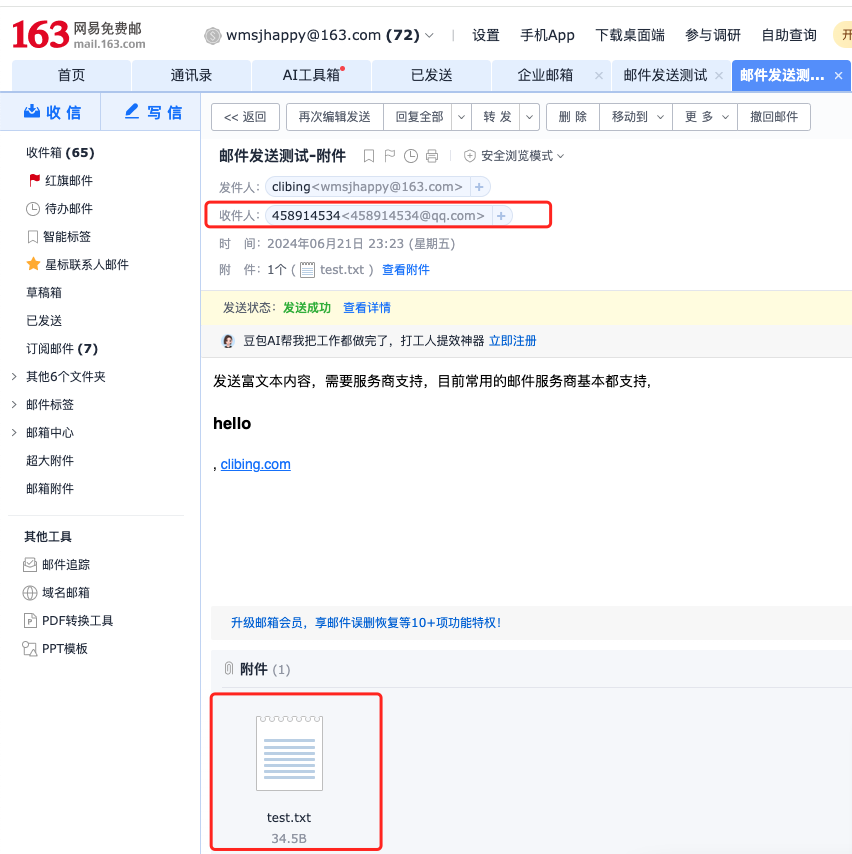Set a reminder with the clock icon
This screenshot has width=852, height=854.
pyautogui.click(x=411, y=156)
